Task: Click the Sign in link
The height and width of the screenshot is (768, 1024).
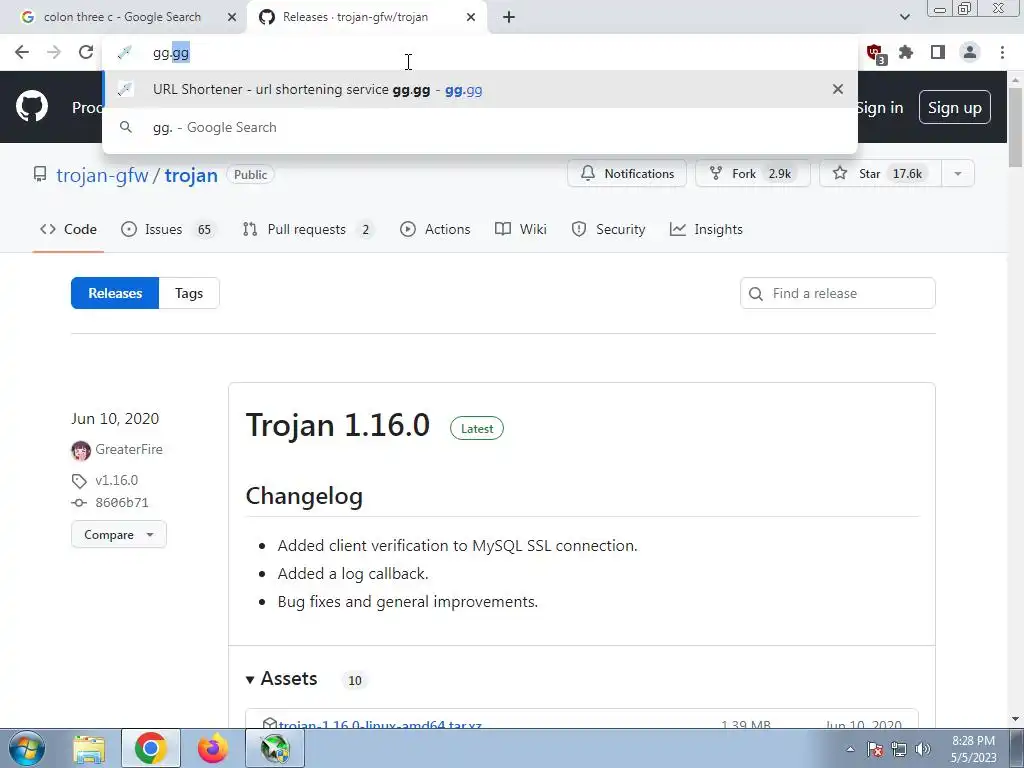Action: coord(880,108)
